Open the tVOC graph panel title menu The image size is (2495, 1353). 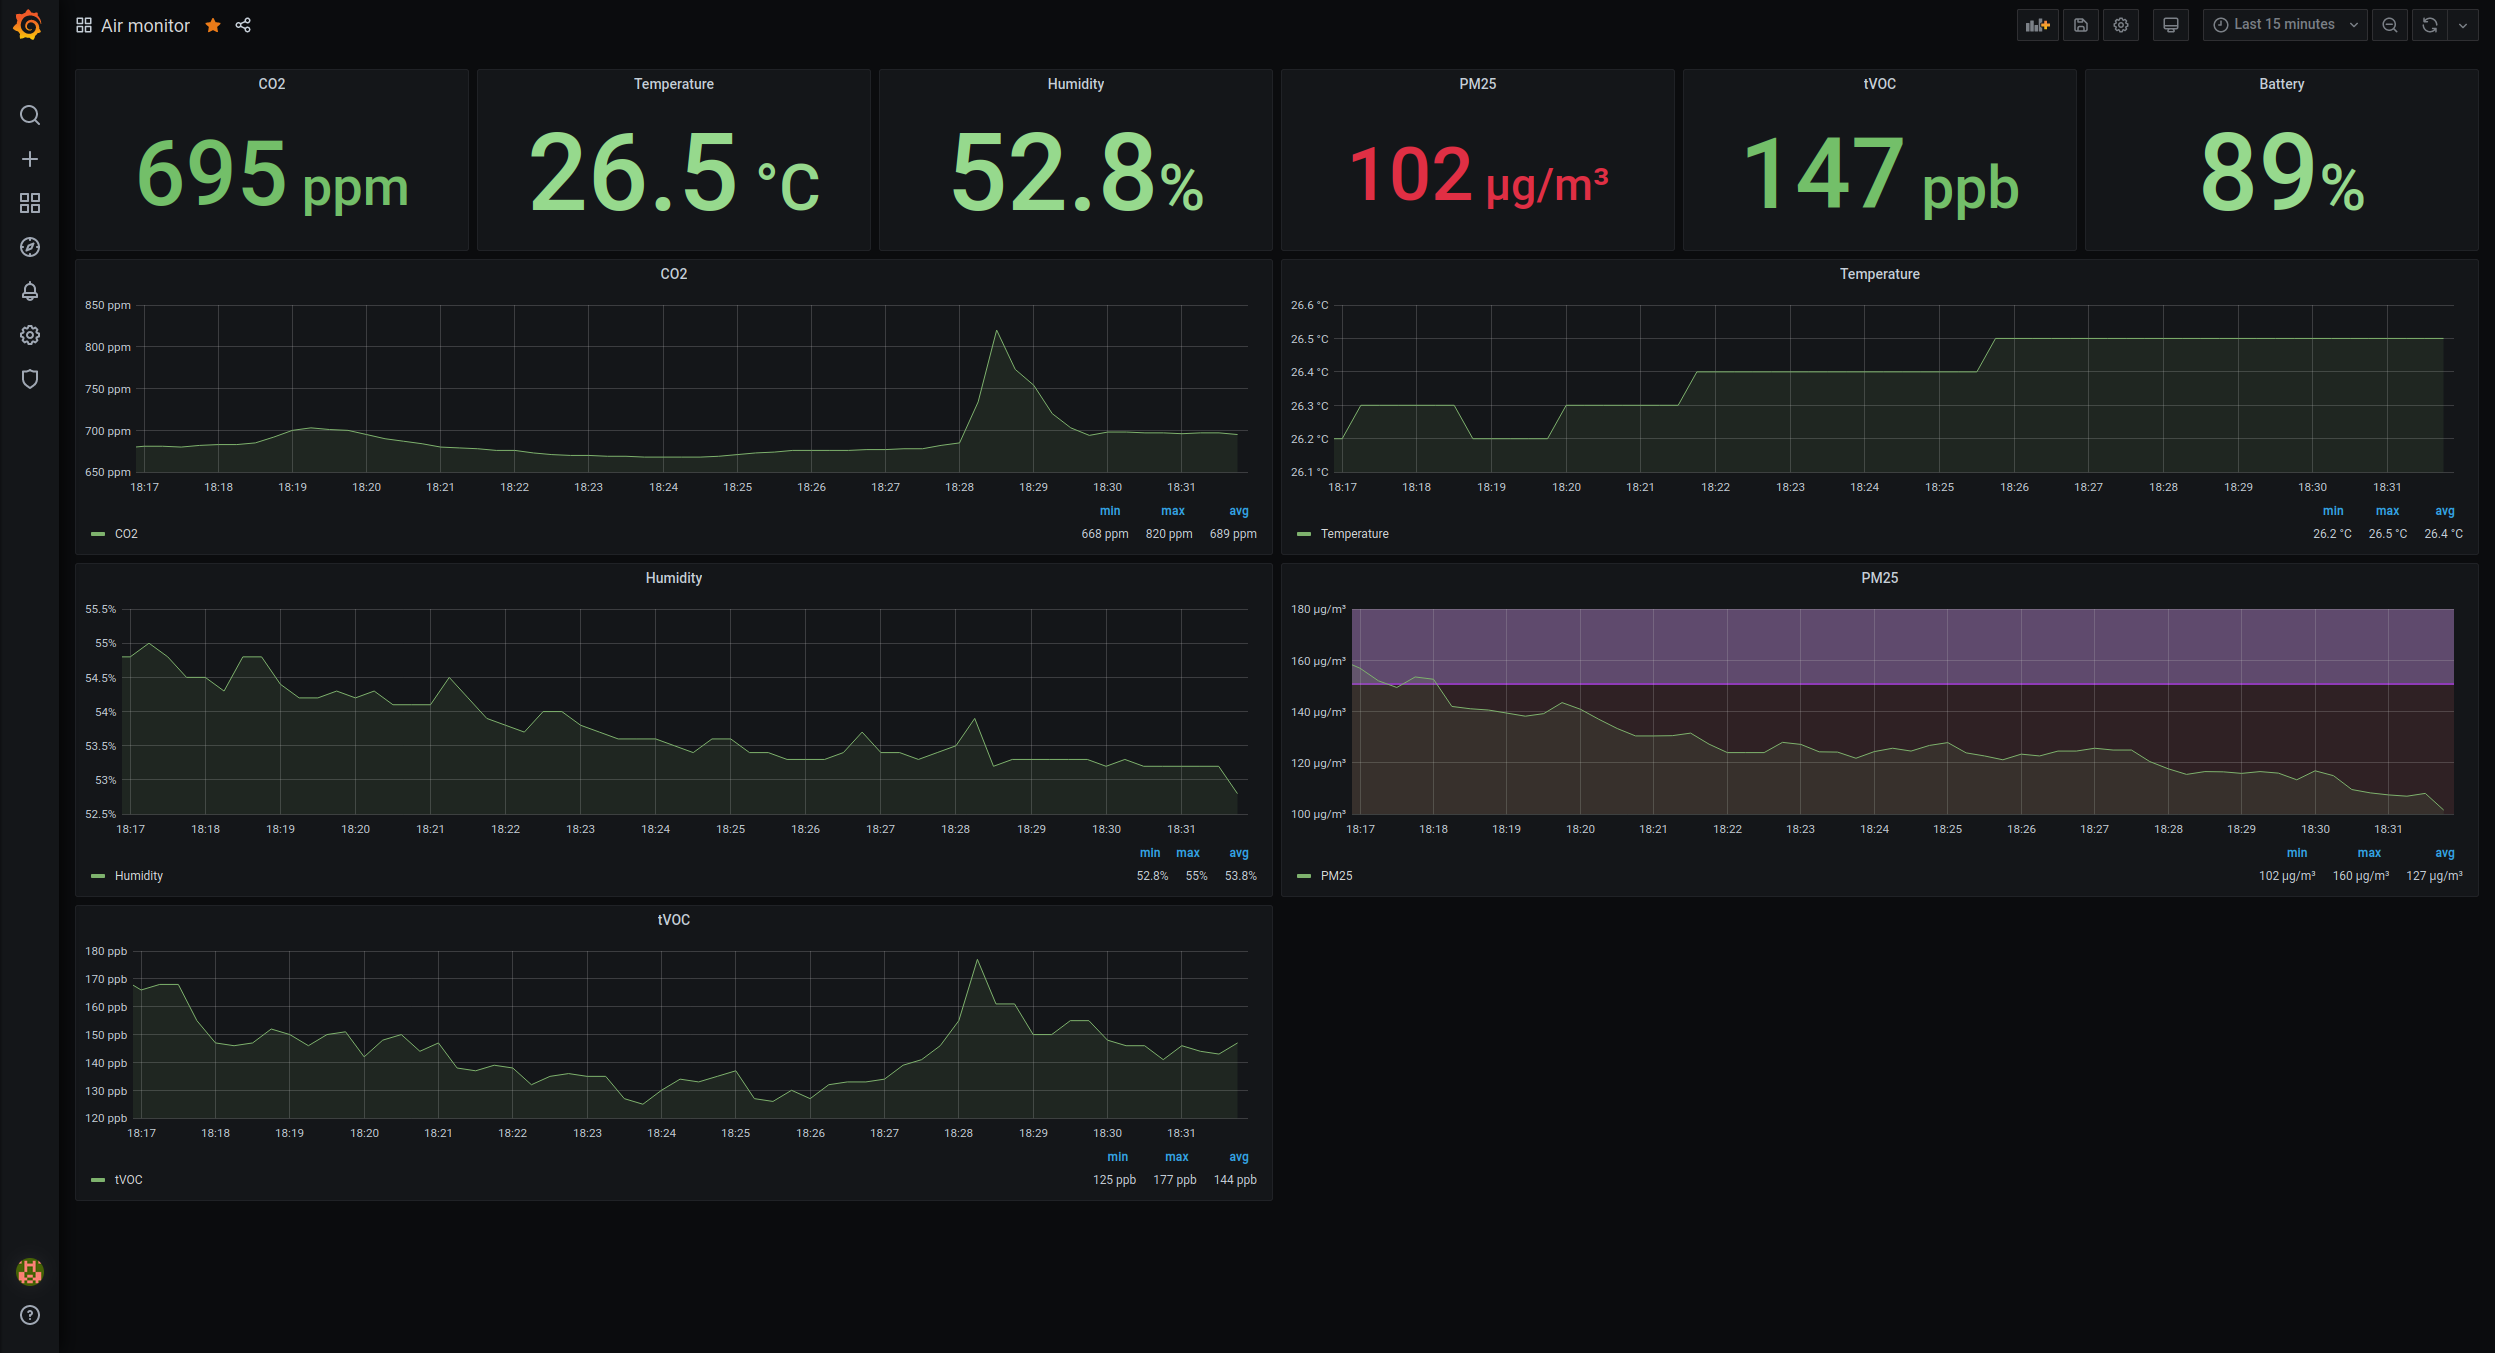click(x=673, y=920)
